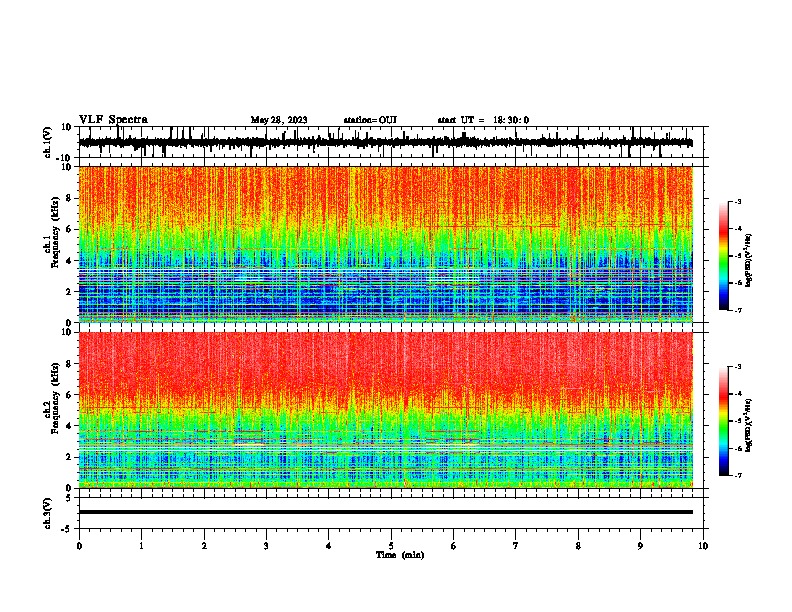Click the "2" minute time axis tick

204,546
